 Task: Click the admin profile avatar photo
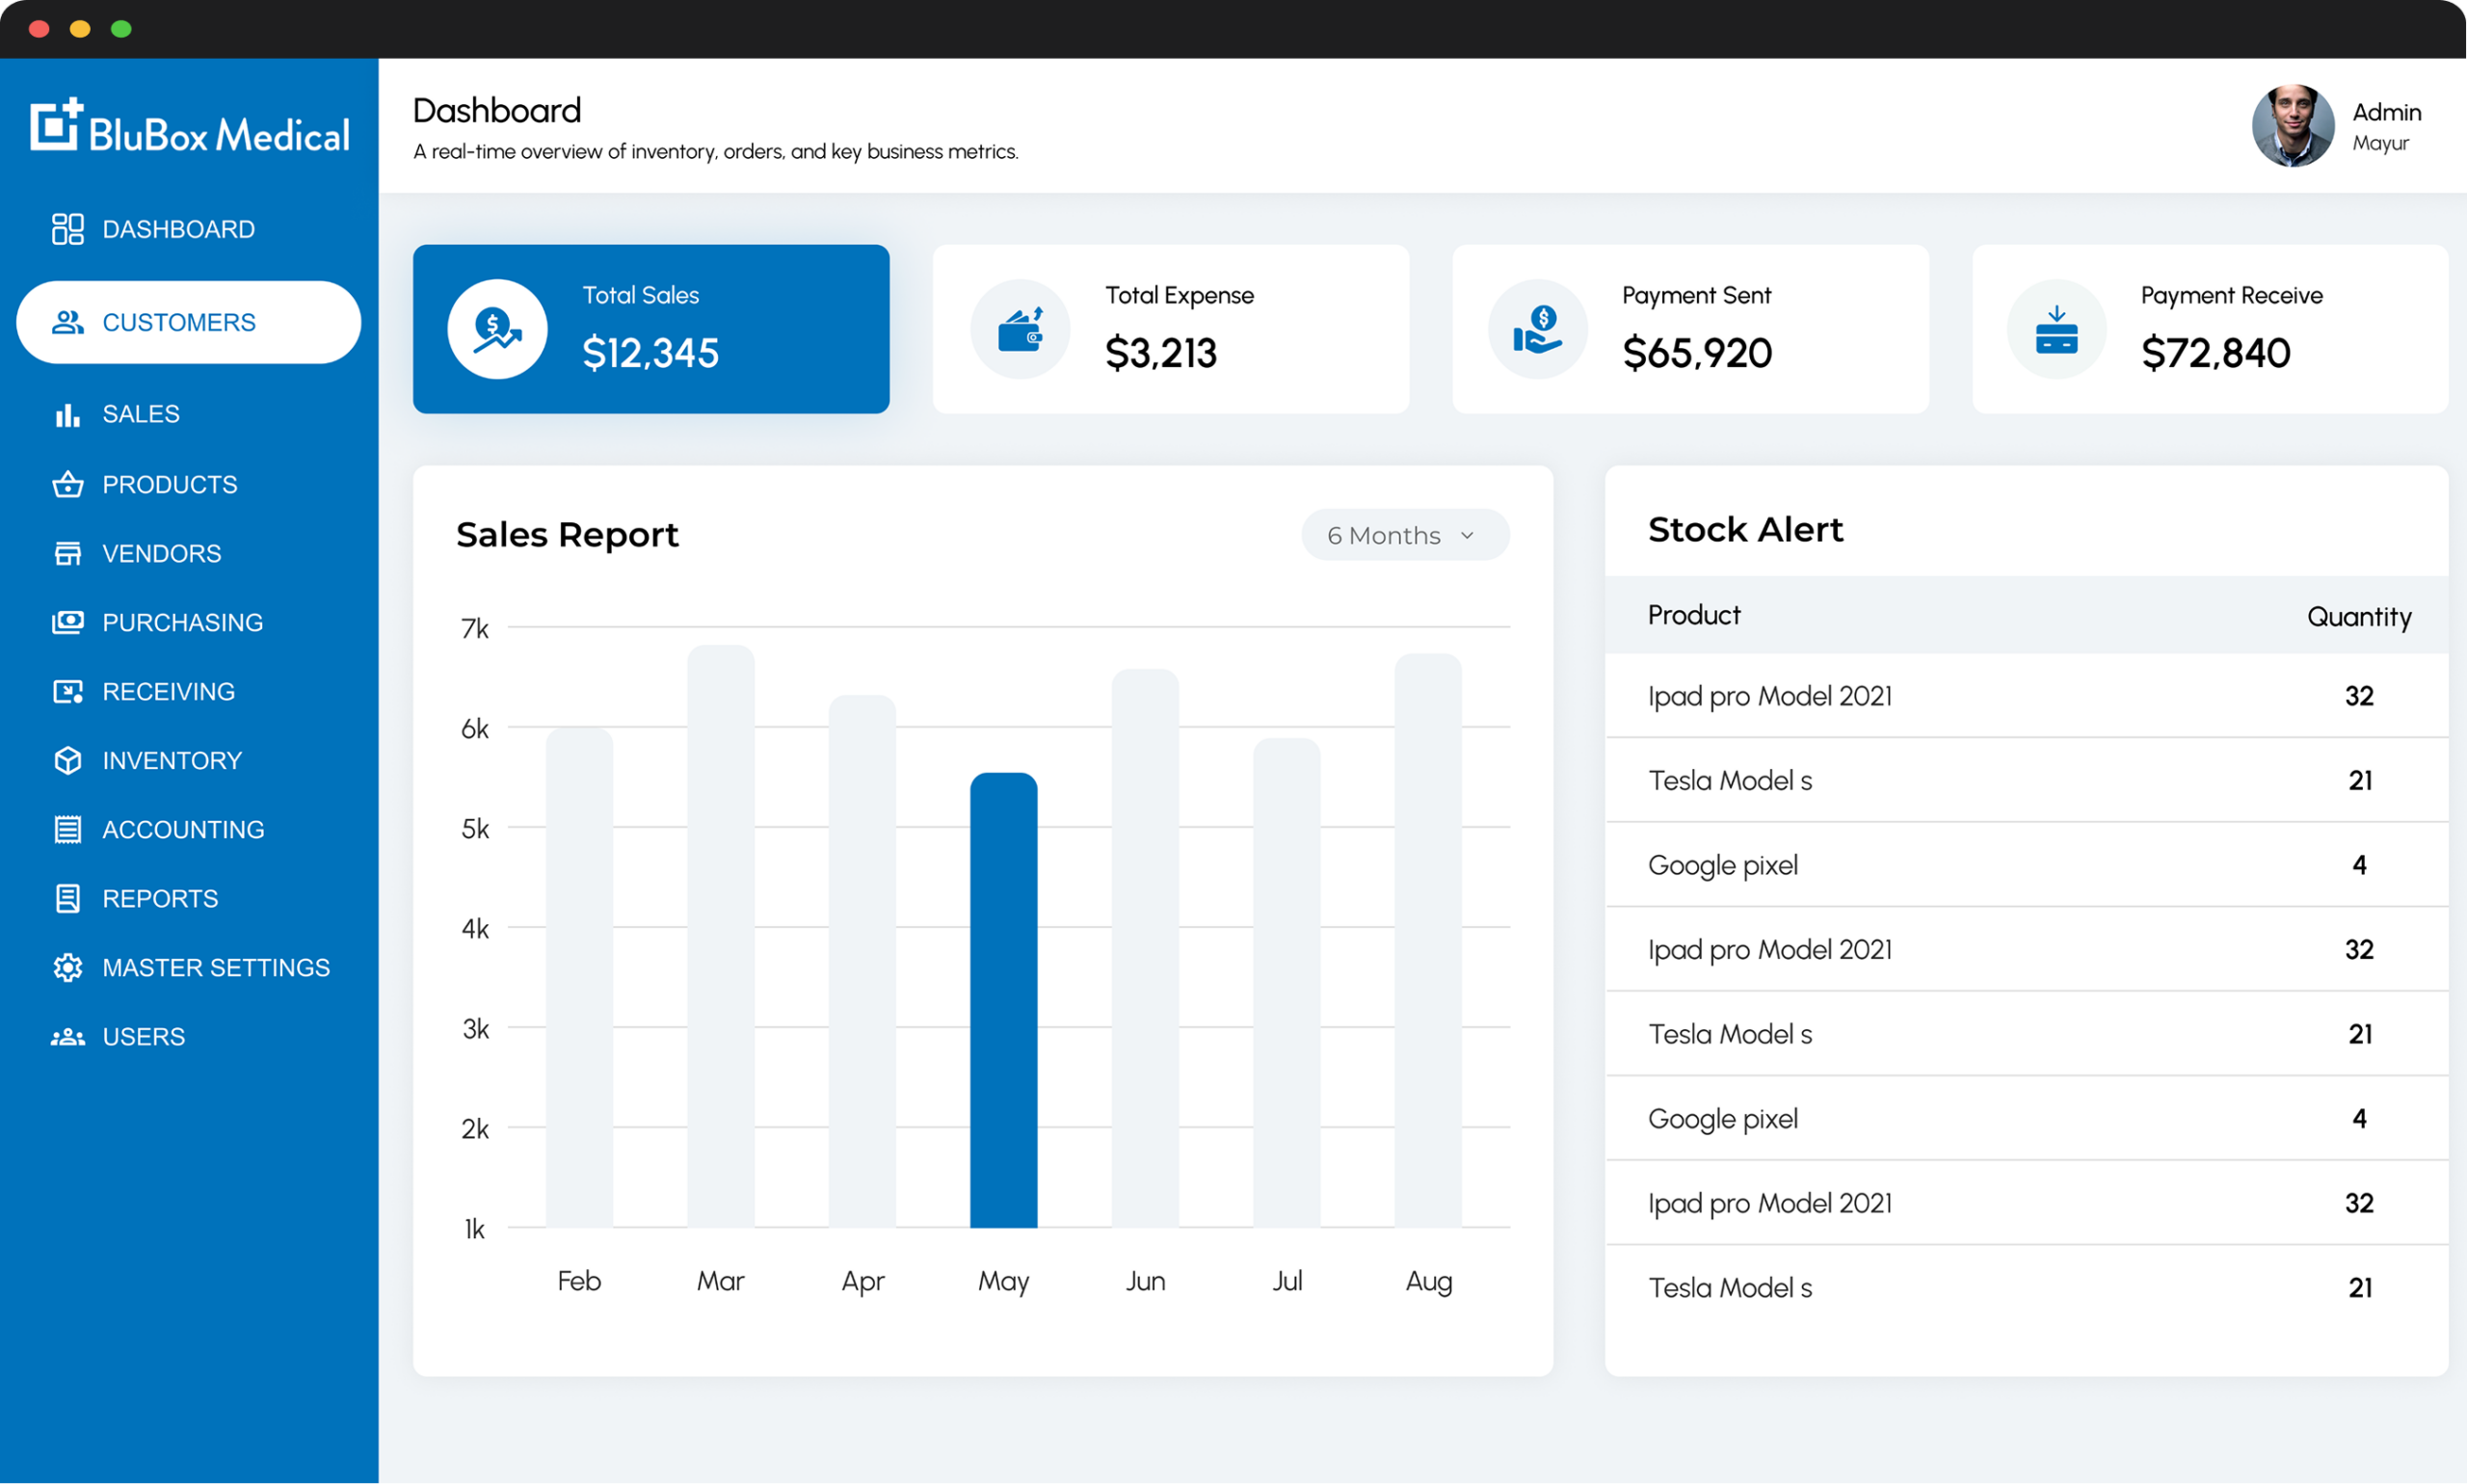click(x=2292, y=126)
